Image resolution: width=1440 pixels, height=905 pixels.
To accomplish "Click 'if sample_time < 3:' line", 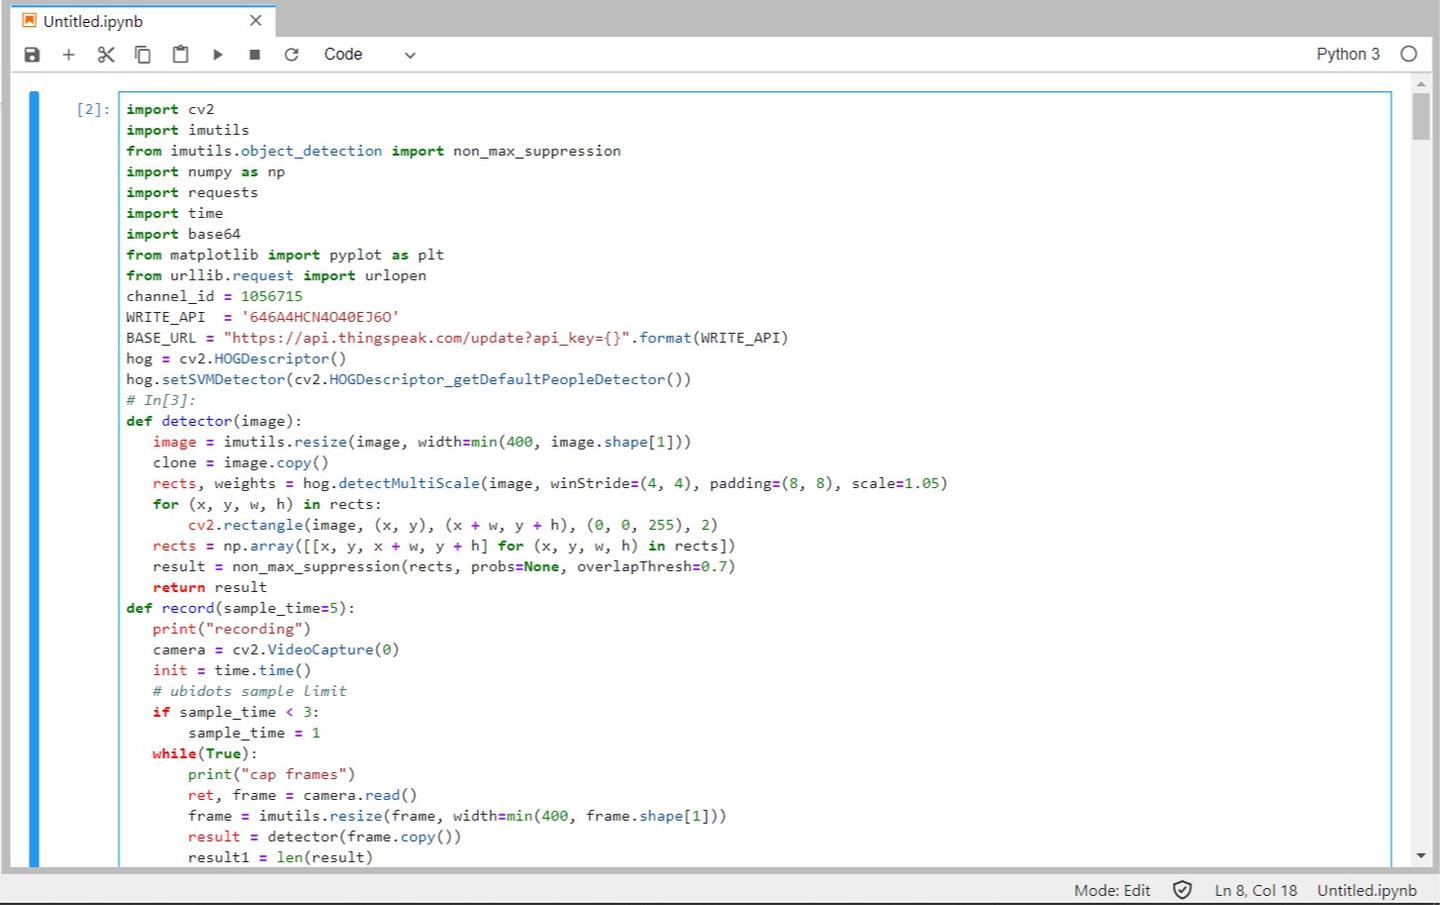I will (236, 712).
